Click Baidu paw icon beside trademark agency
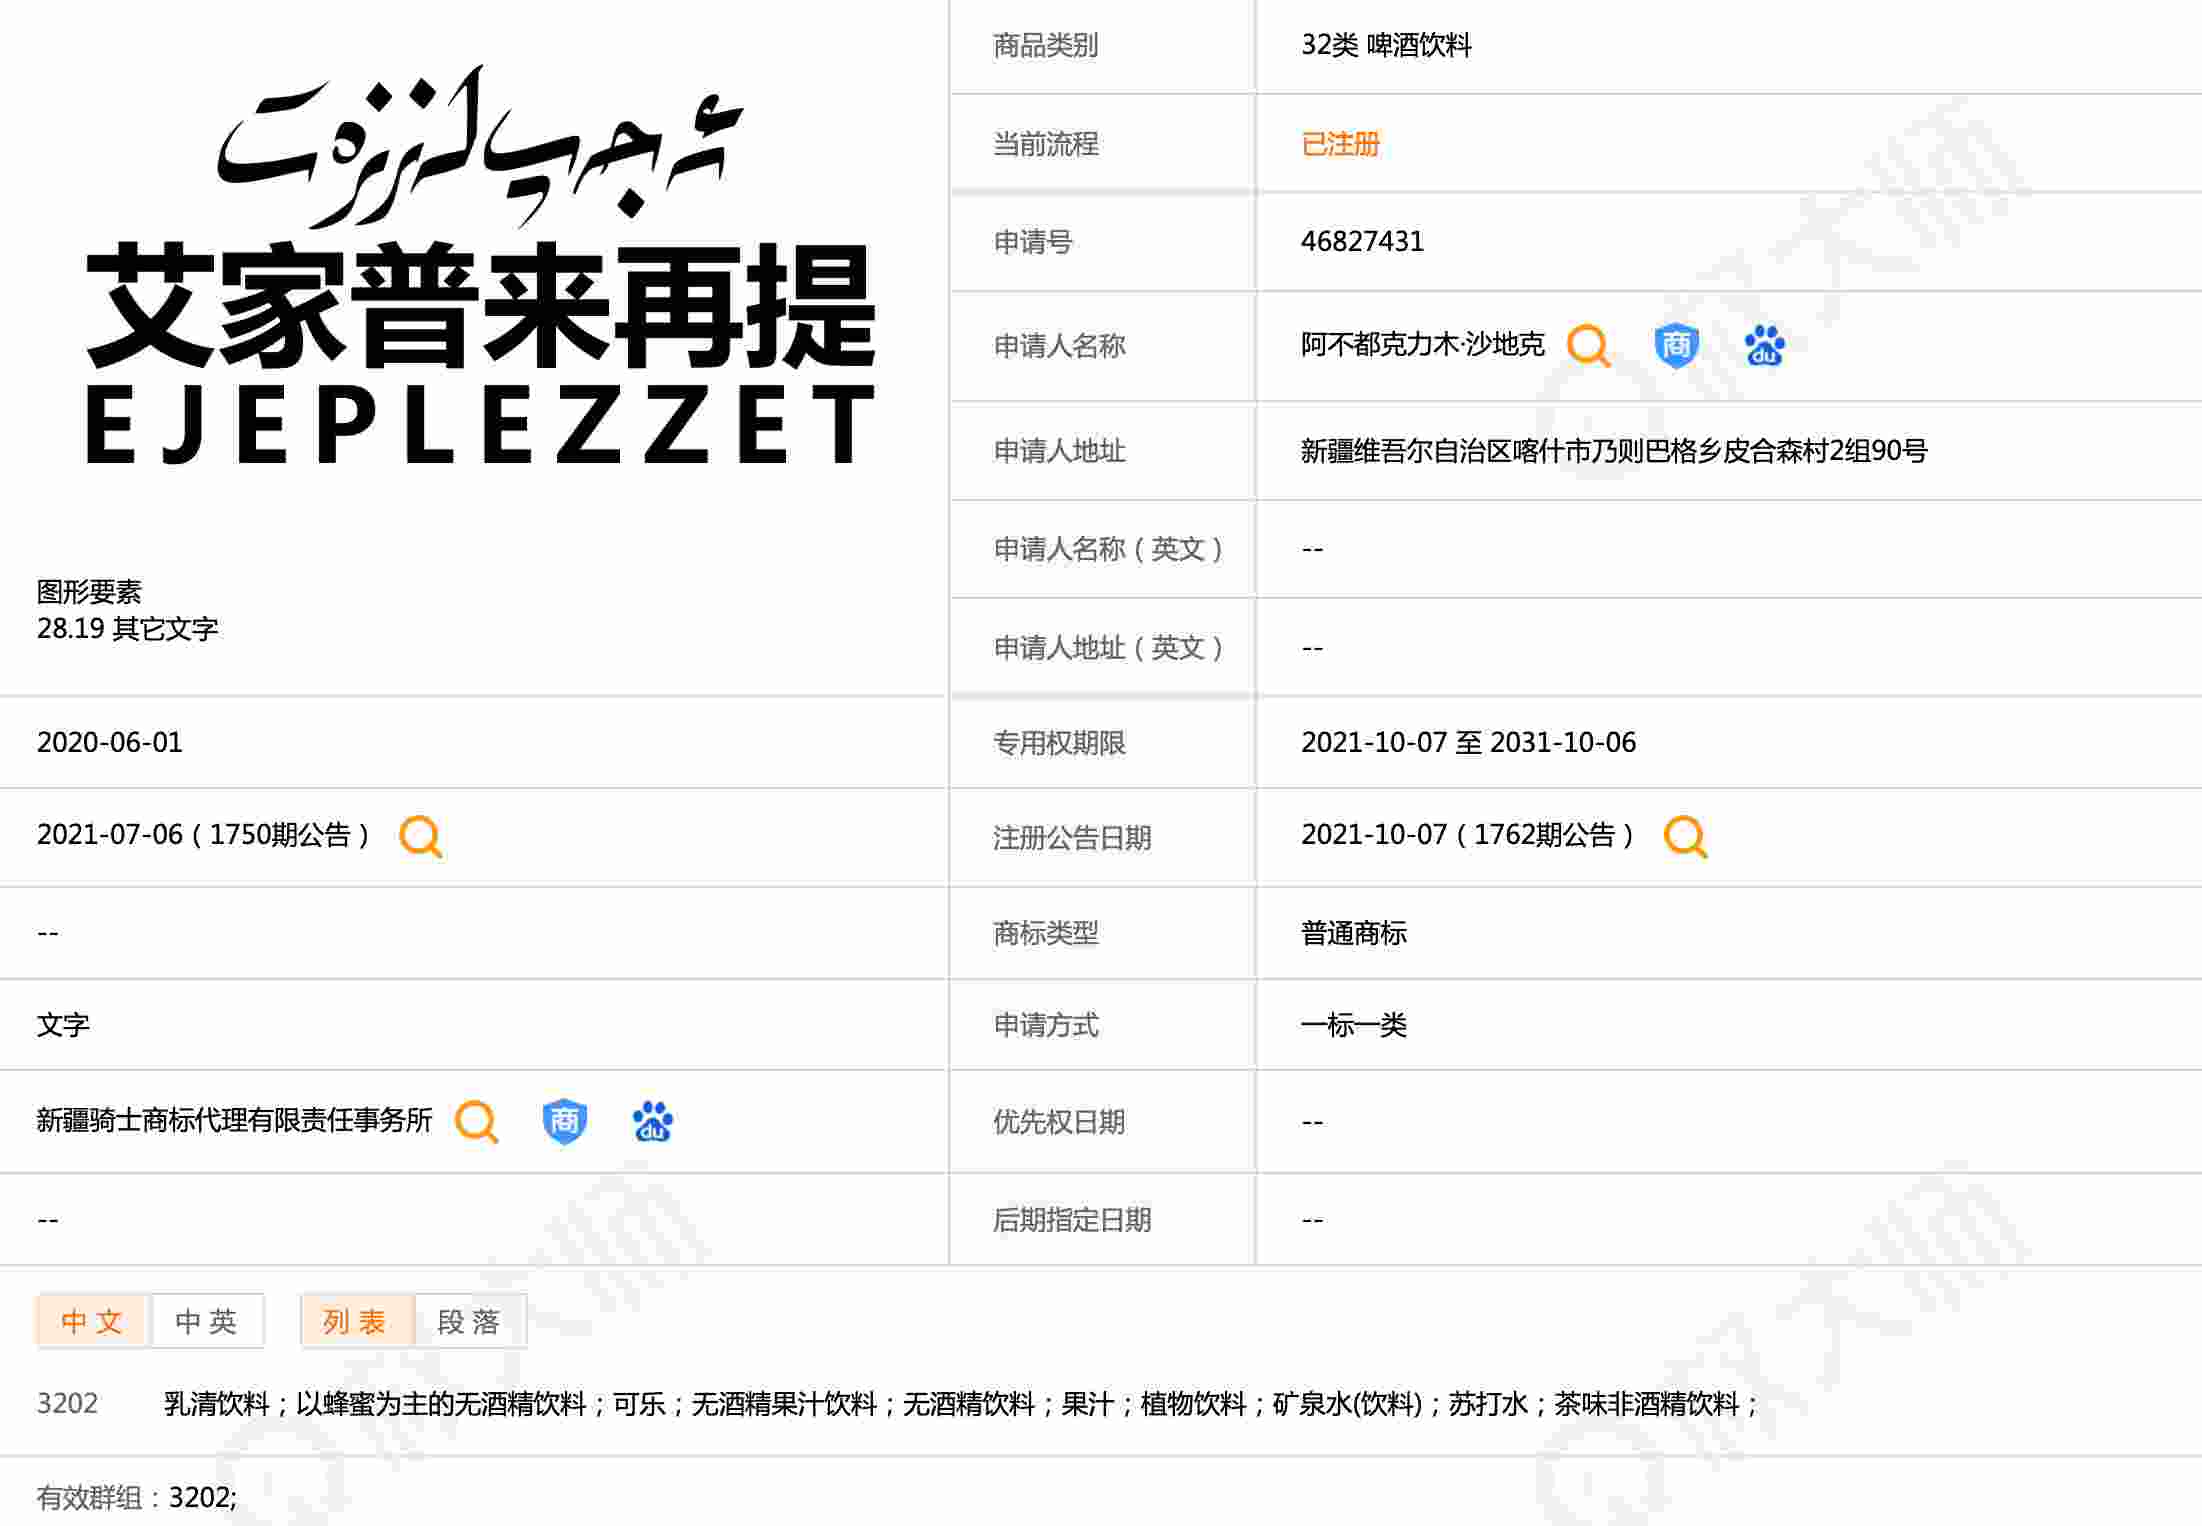This screenshot has width=2202, height=1526. pos(653,1122)
